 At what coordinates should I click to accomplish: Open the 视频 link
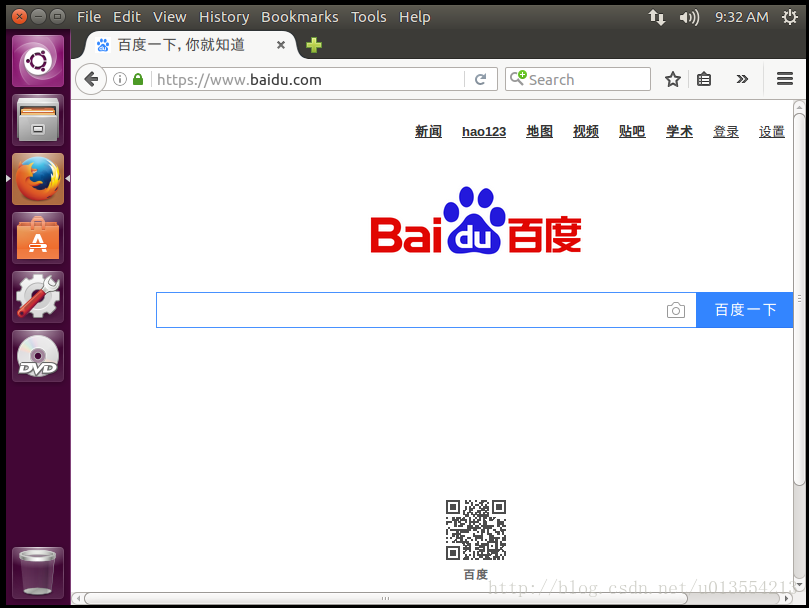(586, 132)
